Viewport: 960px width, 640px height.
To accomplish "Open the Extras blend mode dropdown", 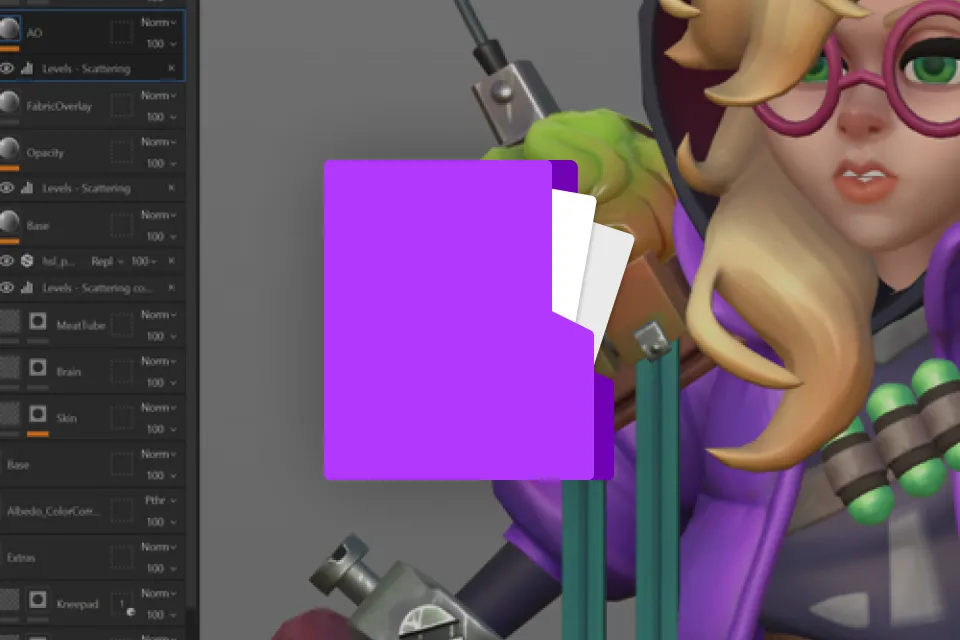I will (159, 547).
